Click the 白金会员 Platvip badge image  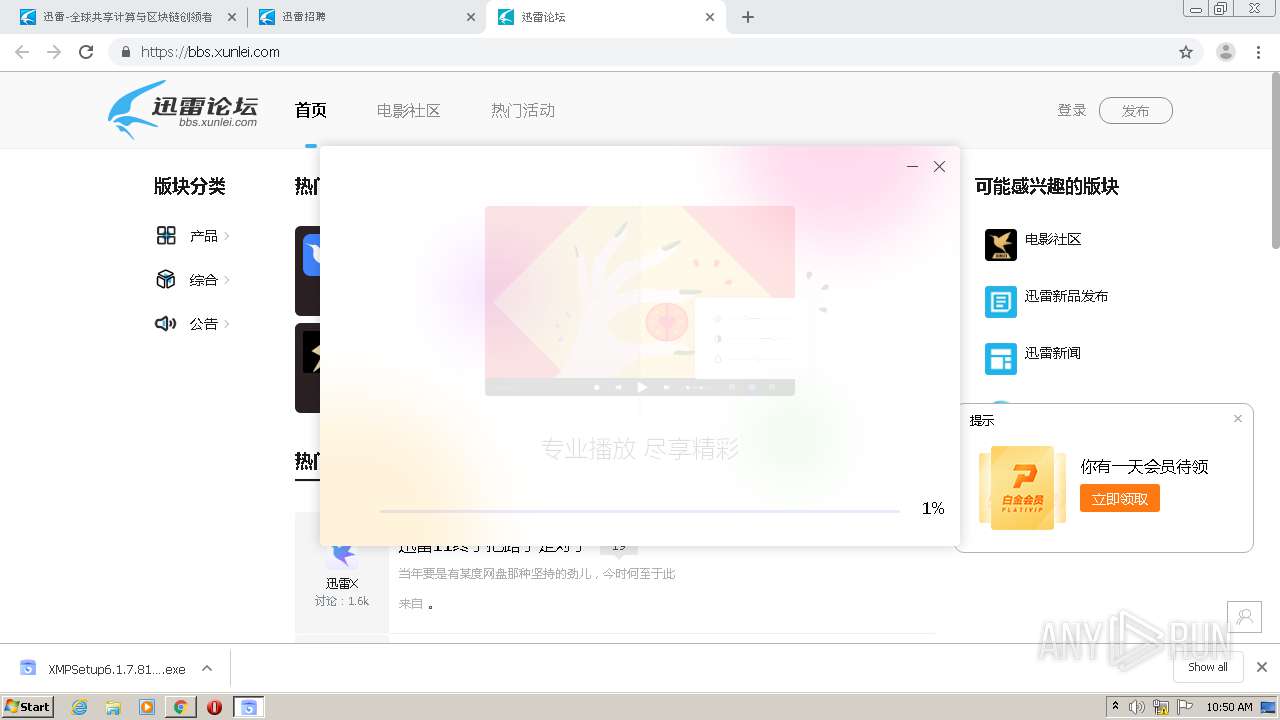[1022, 487]
